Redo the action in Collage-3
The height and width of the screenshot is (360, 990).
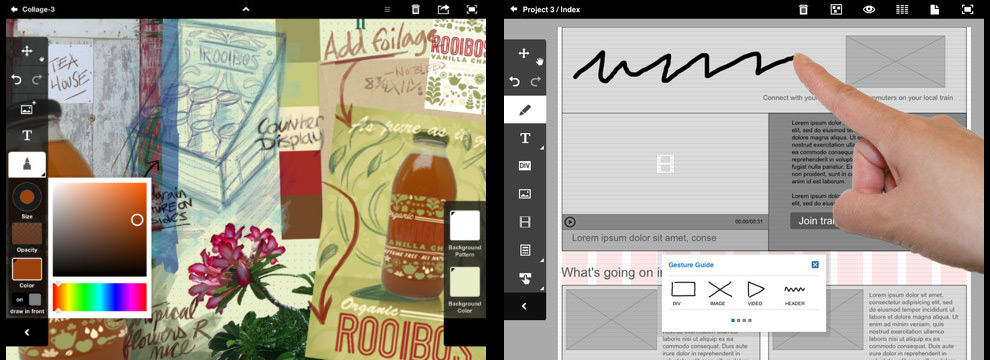point(37,80)
